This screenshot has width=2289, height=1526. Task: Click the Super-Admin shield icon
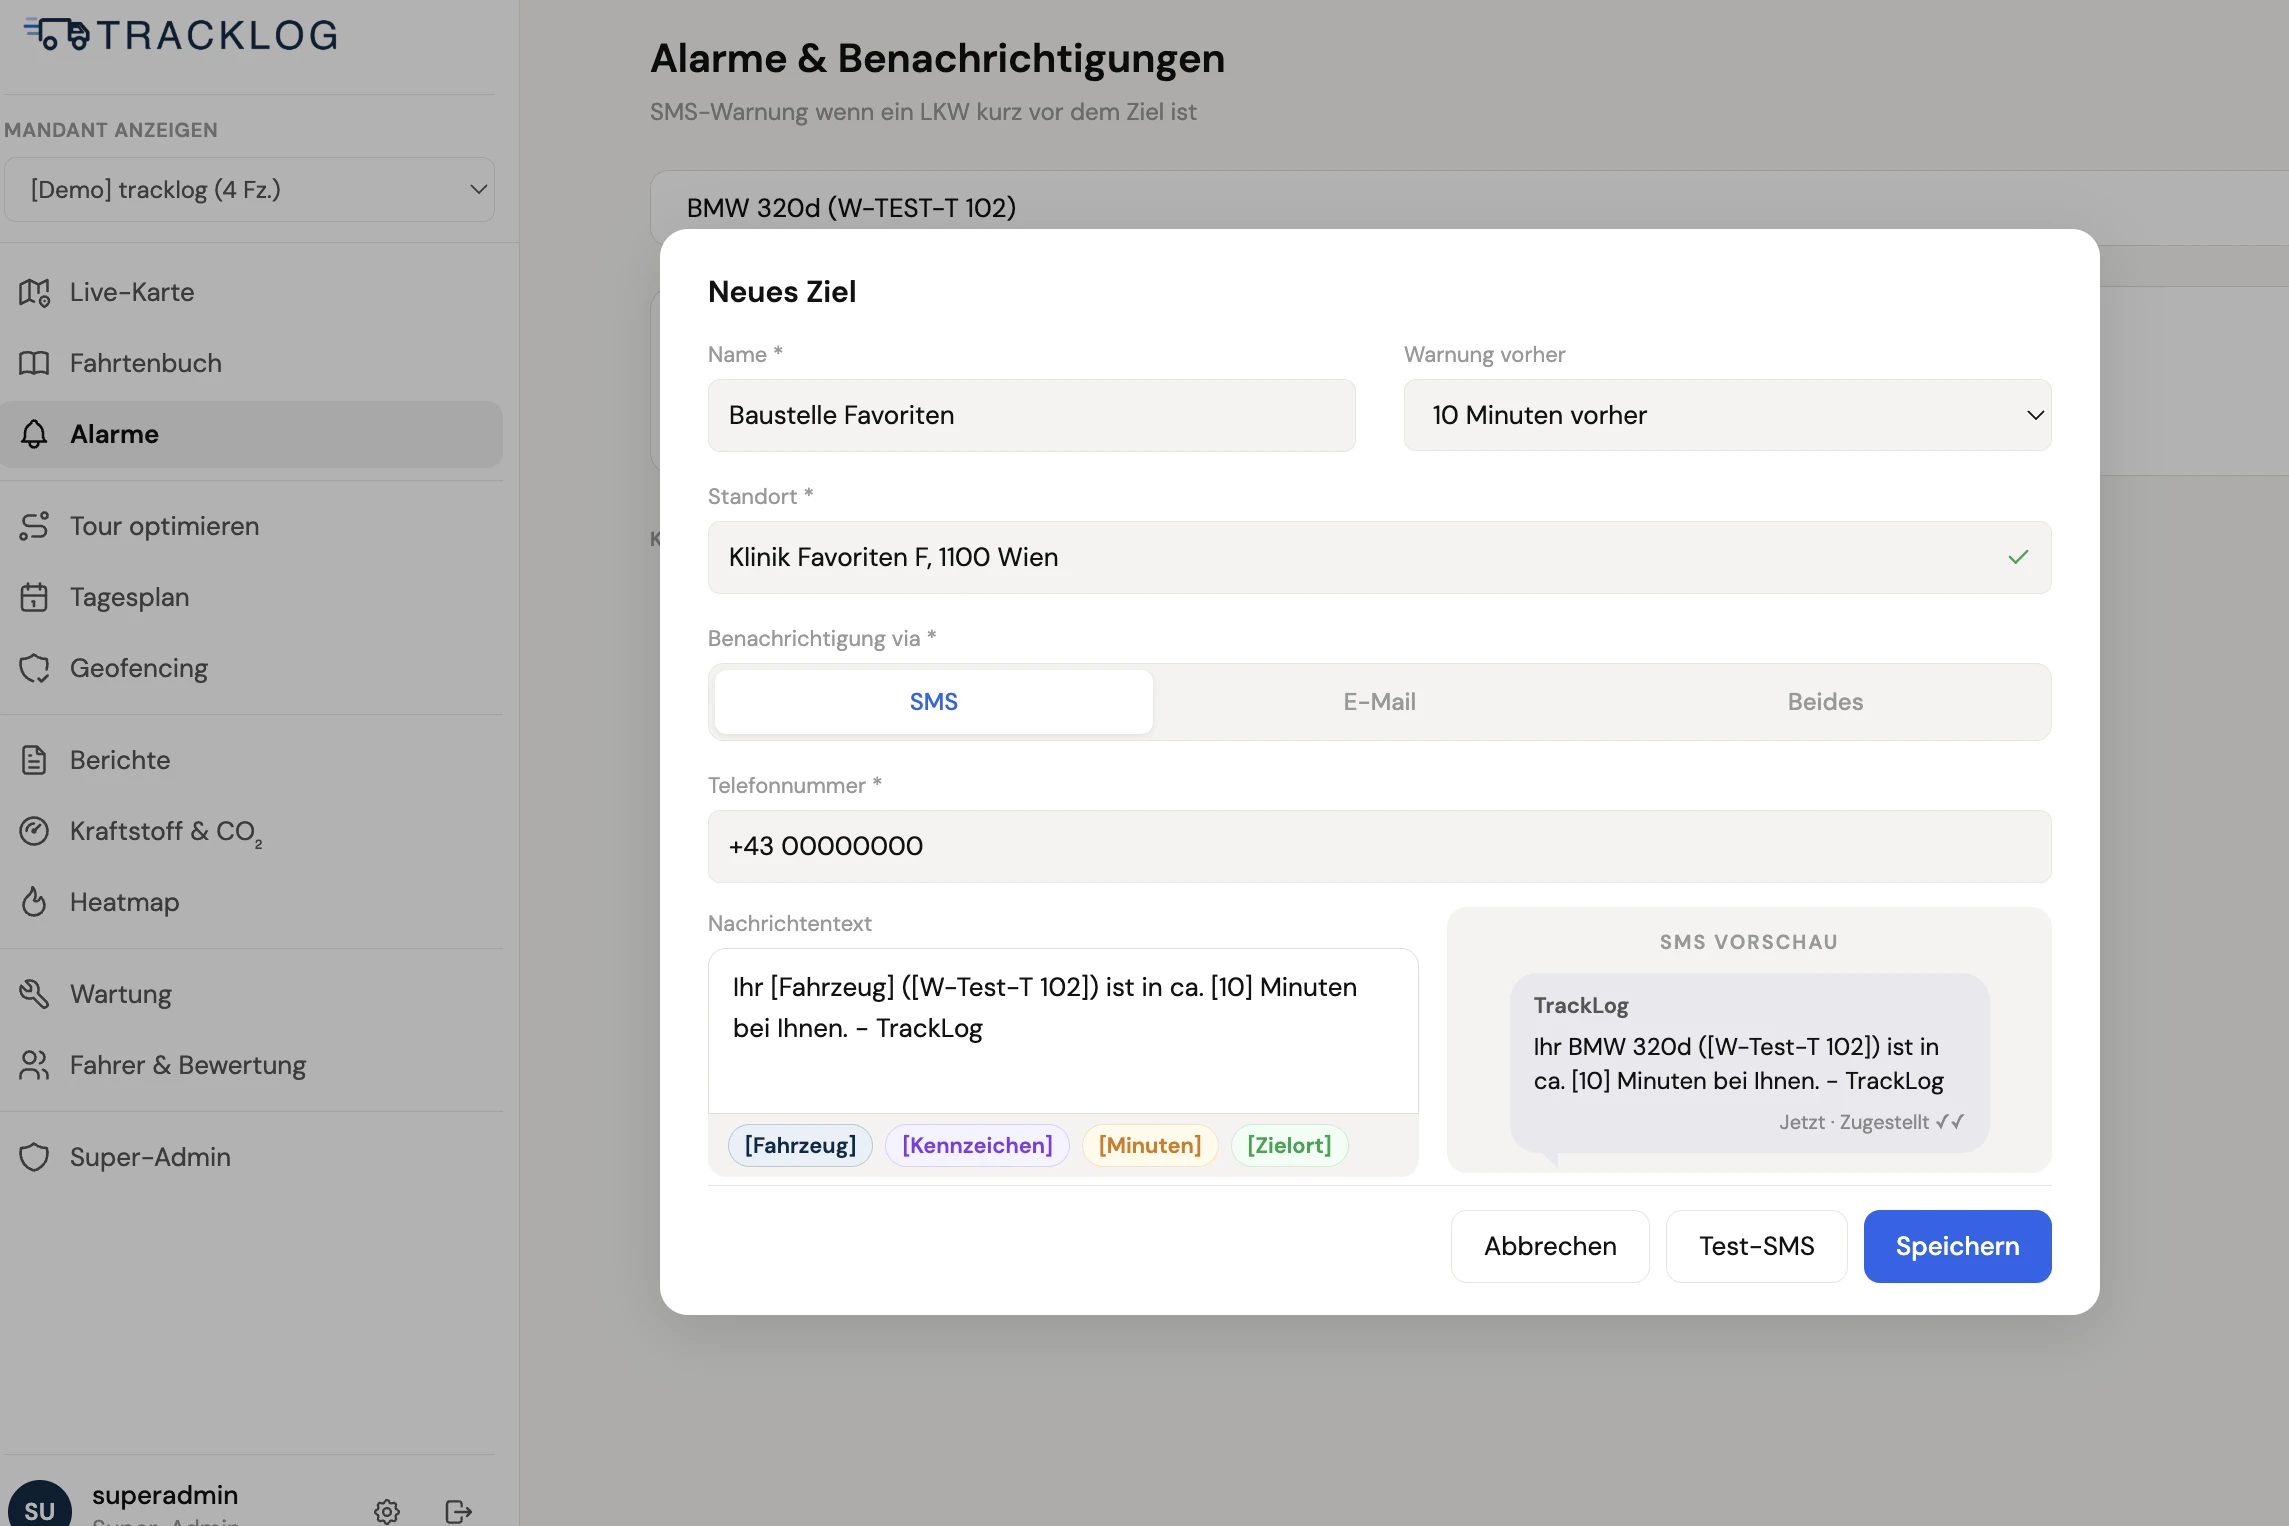[34, 1157]
